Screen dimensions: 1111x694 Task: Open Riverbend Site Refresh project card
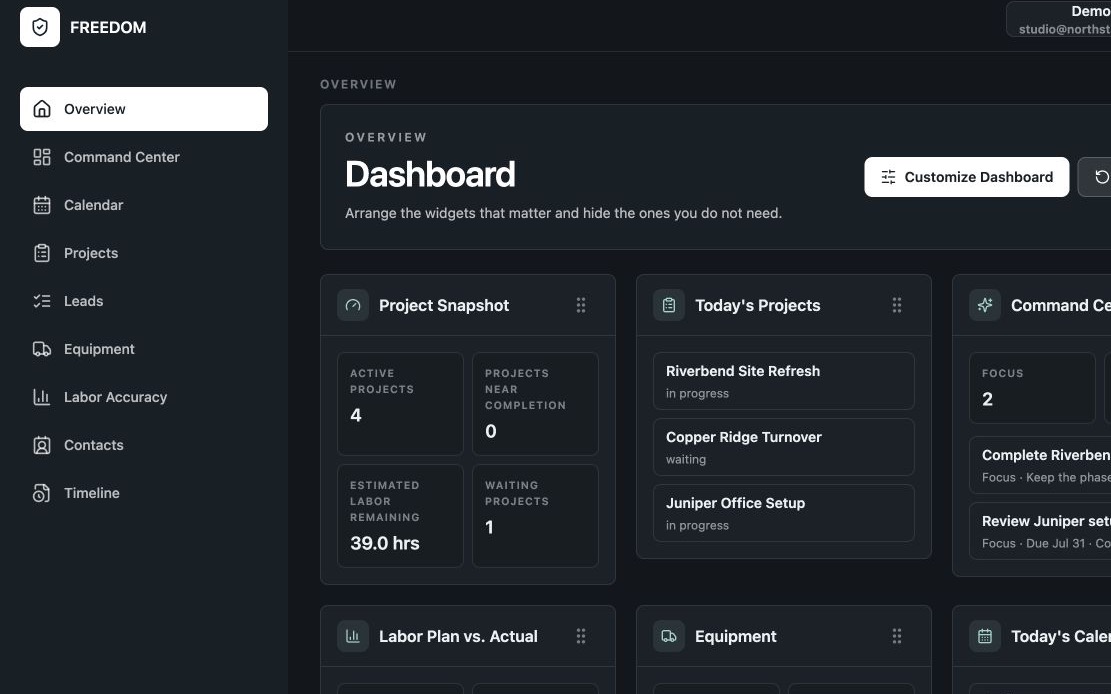[x=784, y=381]
